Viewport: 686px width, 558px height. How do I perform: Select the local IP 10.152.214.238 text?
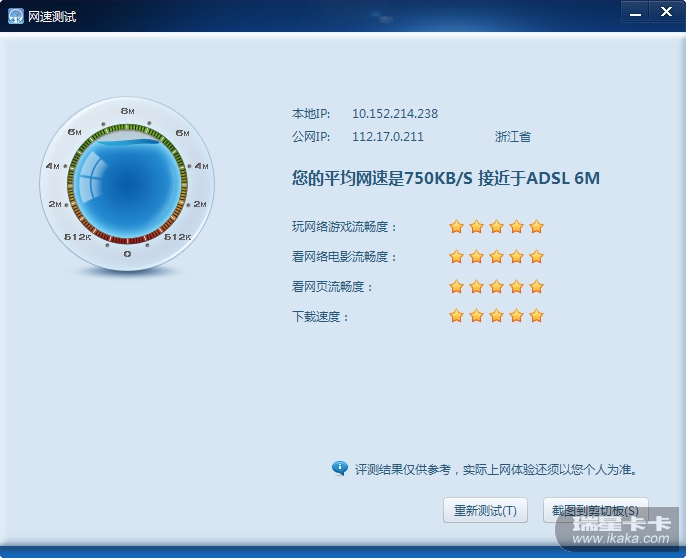[395, 114]
